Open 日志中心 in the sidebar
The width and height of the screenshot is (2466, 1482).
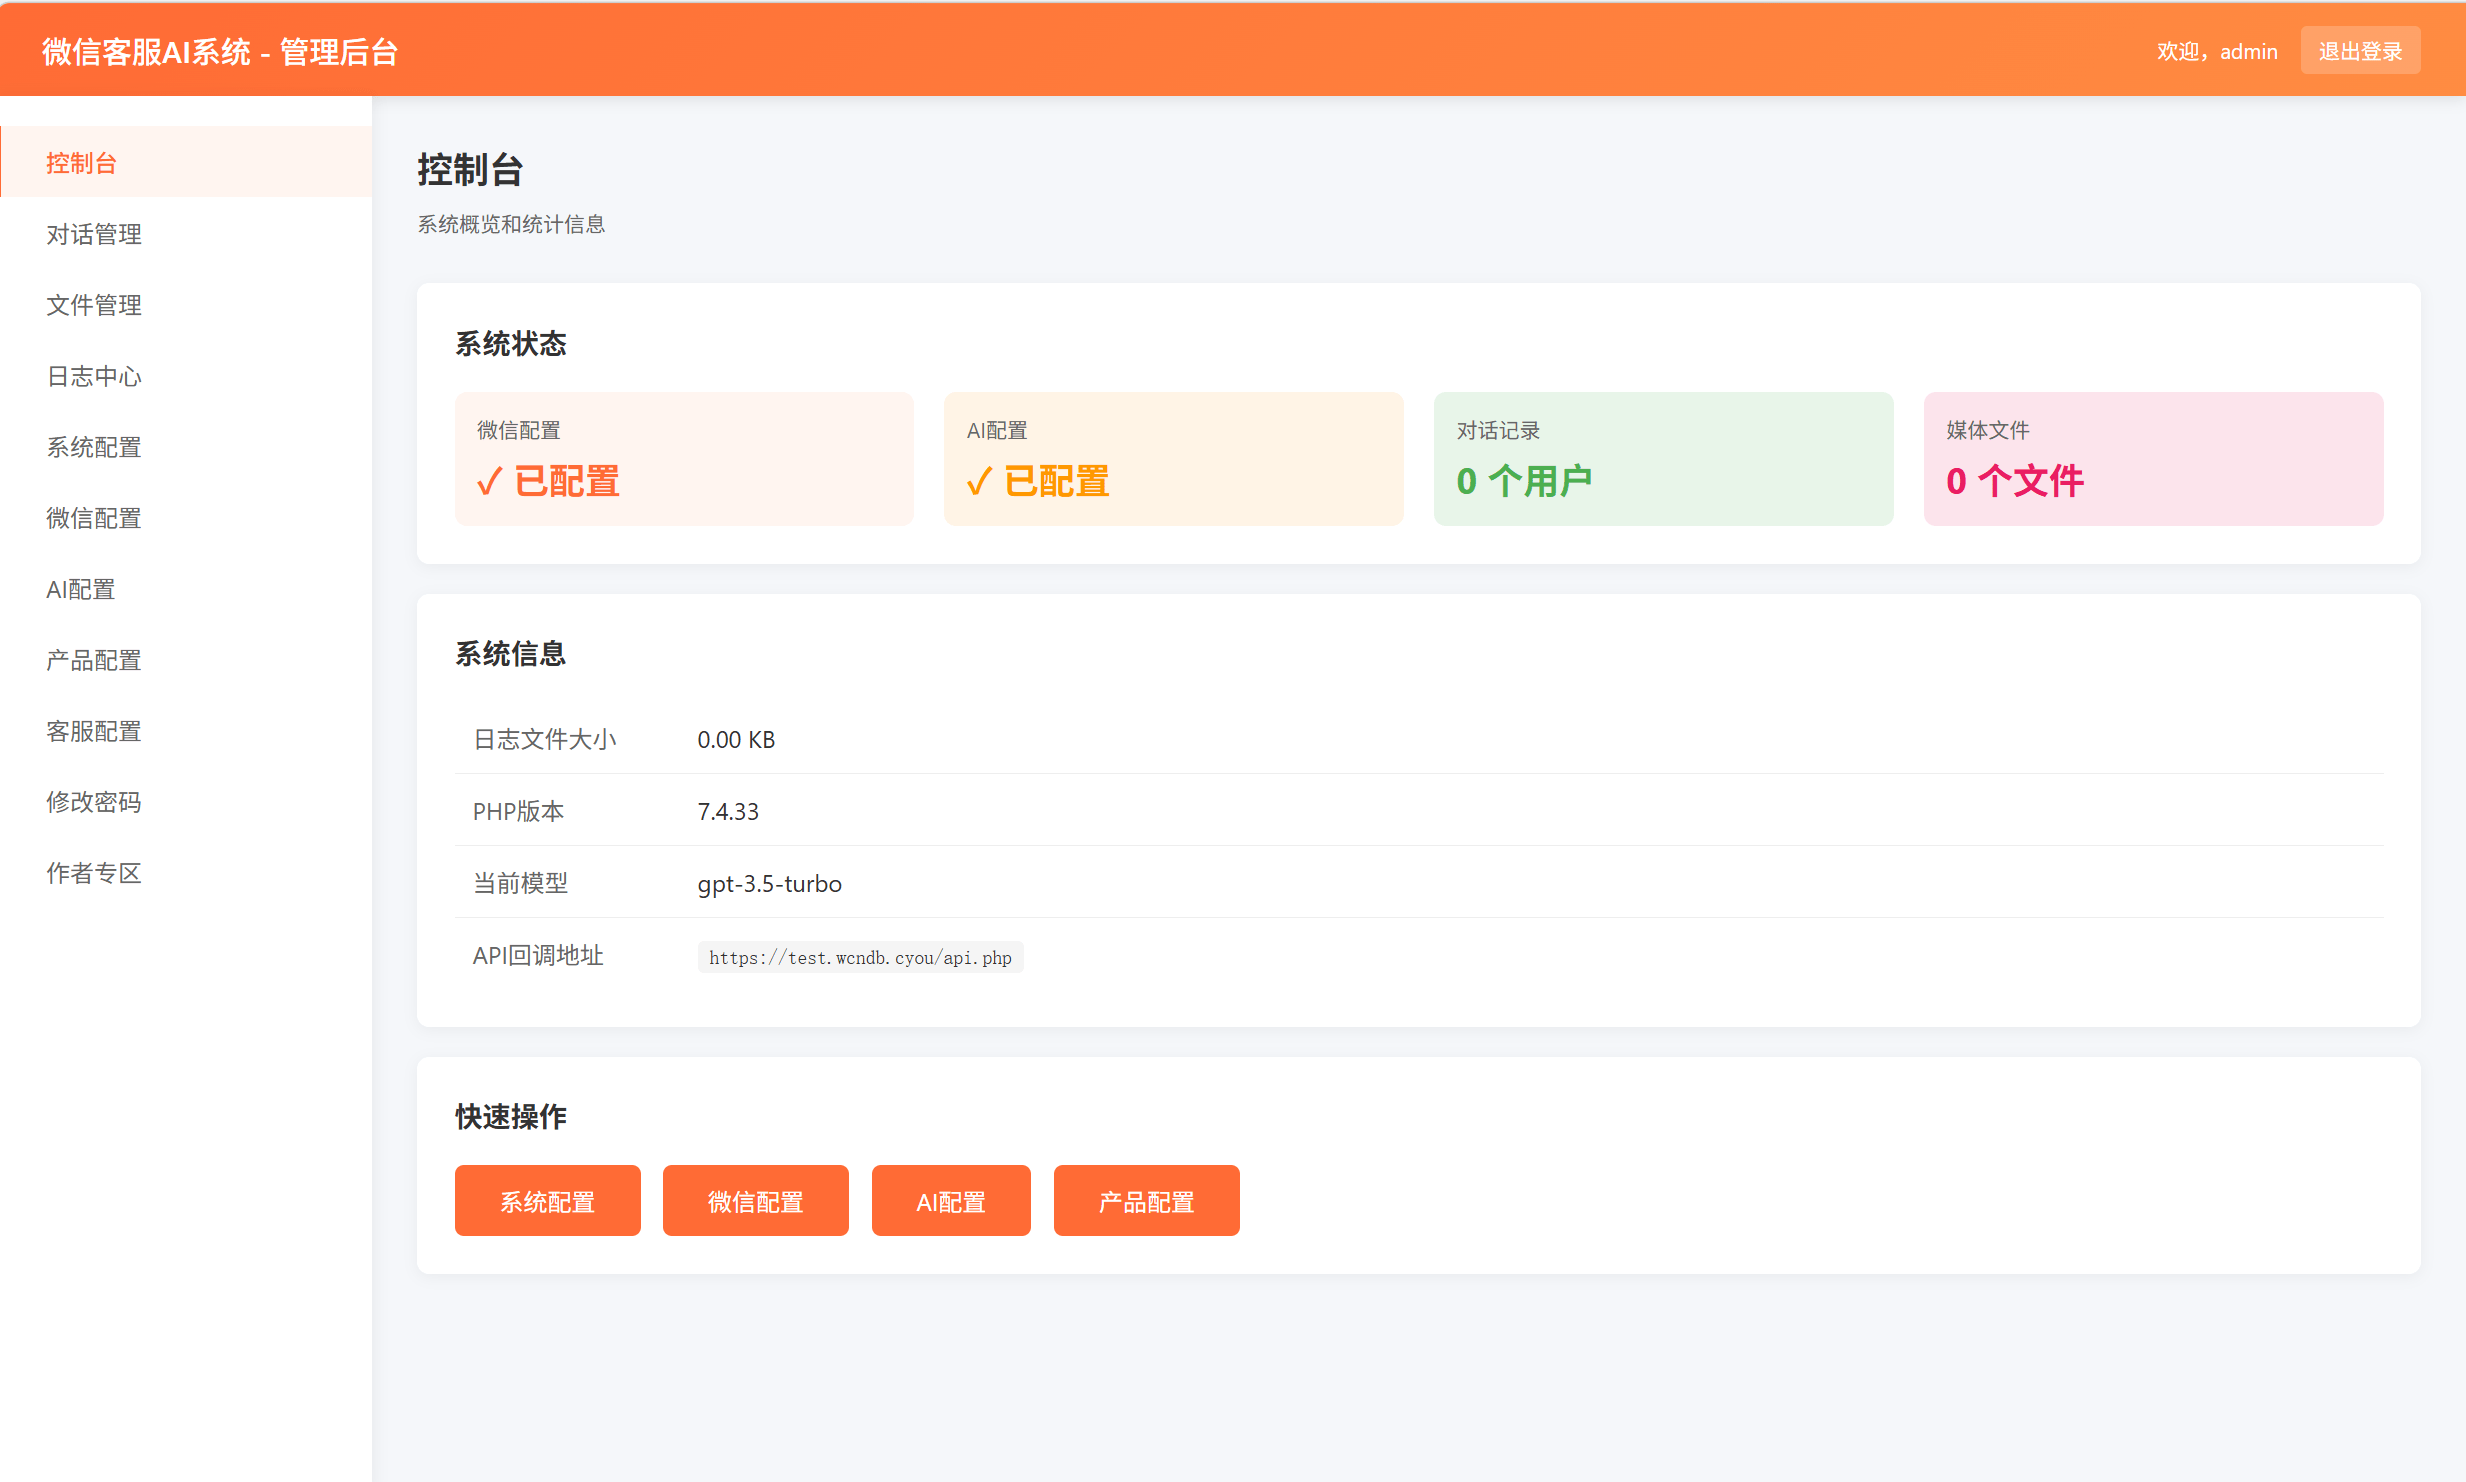point(93,375)
